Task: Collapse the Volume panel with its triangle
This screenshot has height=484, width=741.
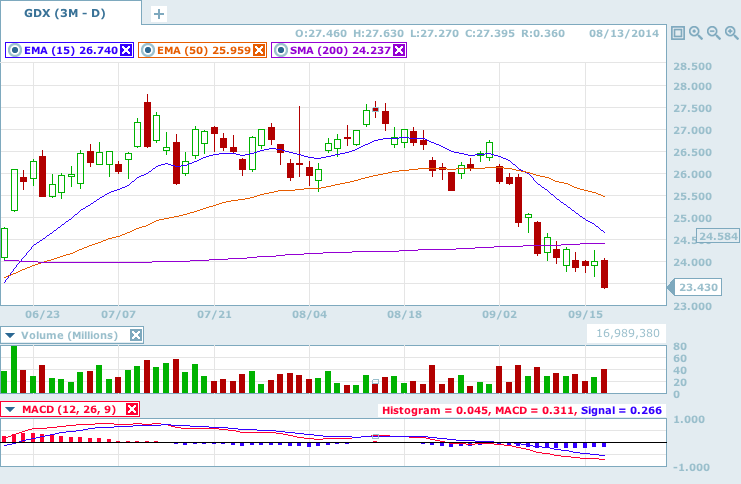Action: (x=9, y=335)
